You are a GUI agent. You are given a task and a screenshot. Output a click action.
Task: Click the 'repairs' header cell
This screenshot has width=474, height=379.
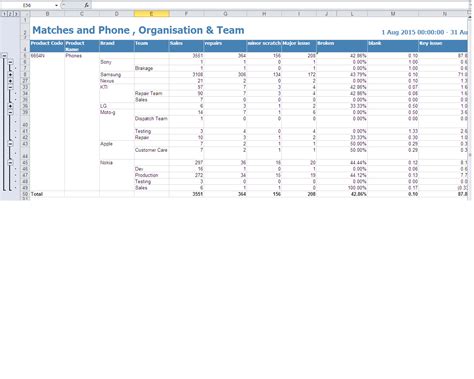pyautogui.click(x=225, y=46)
